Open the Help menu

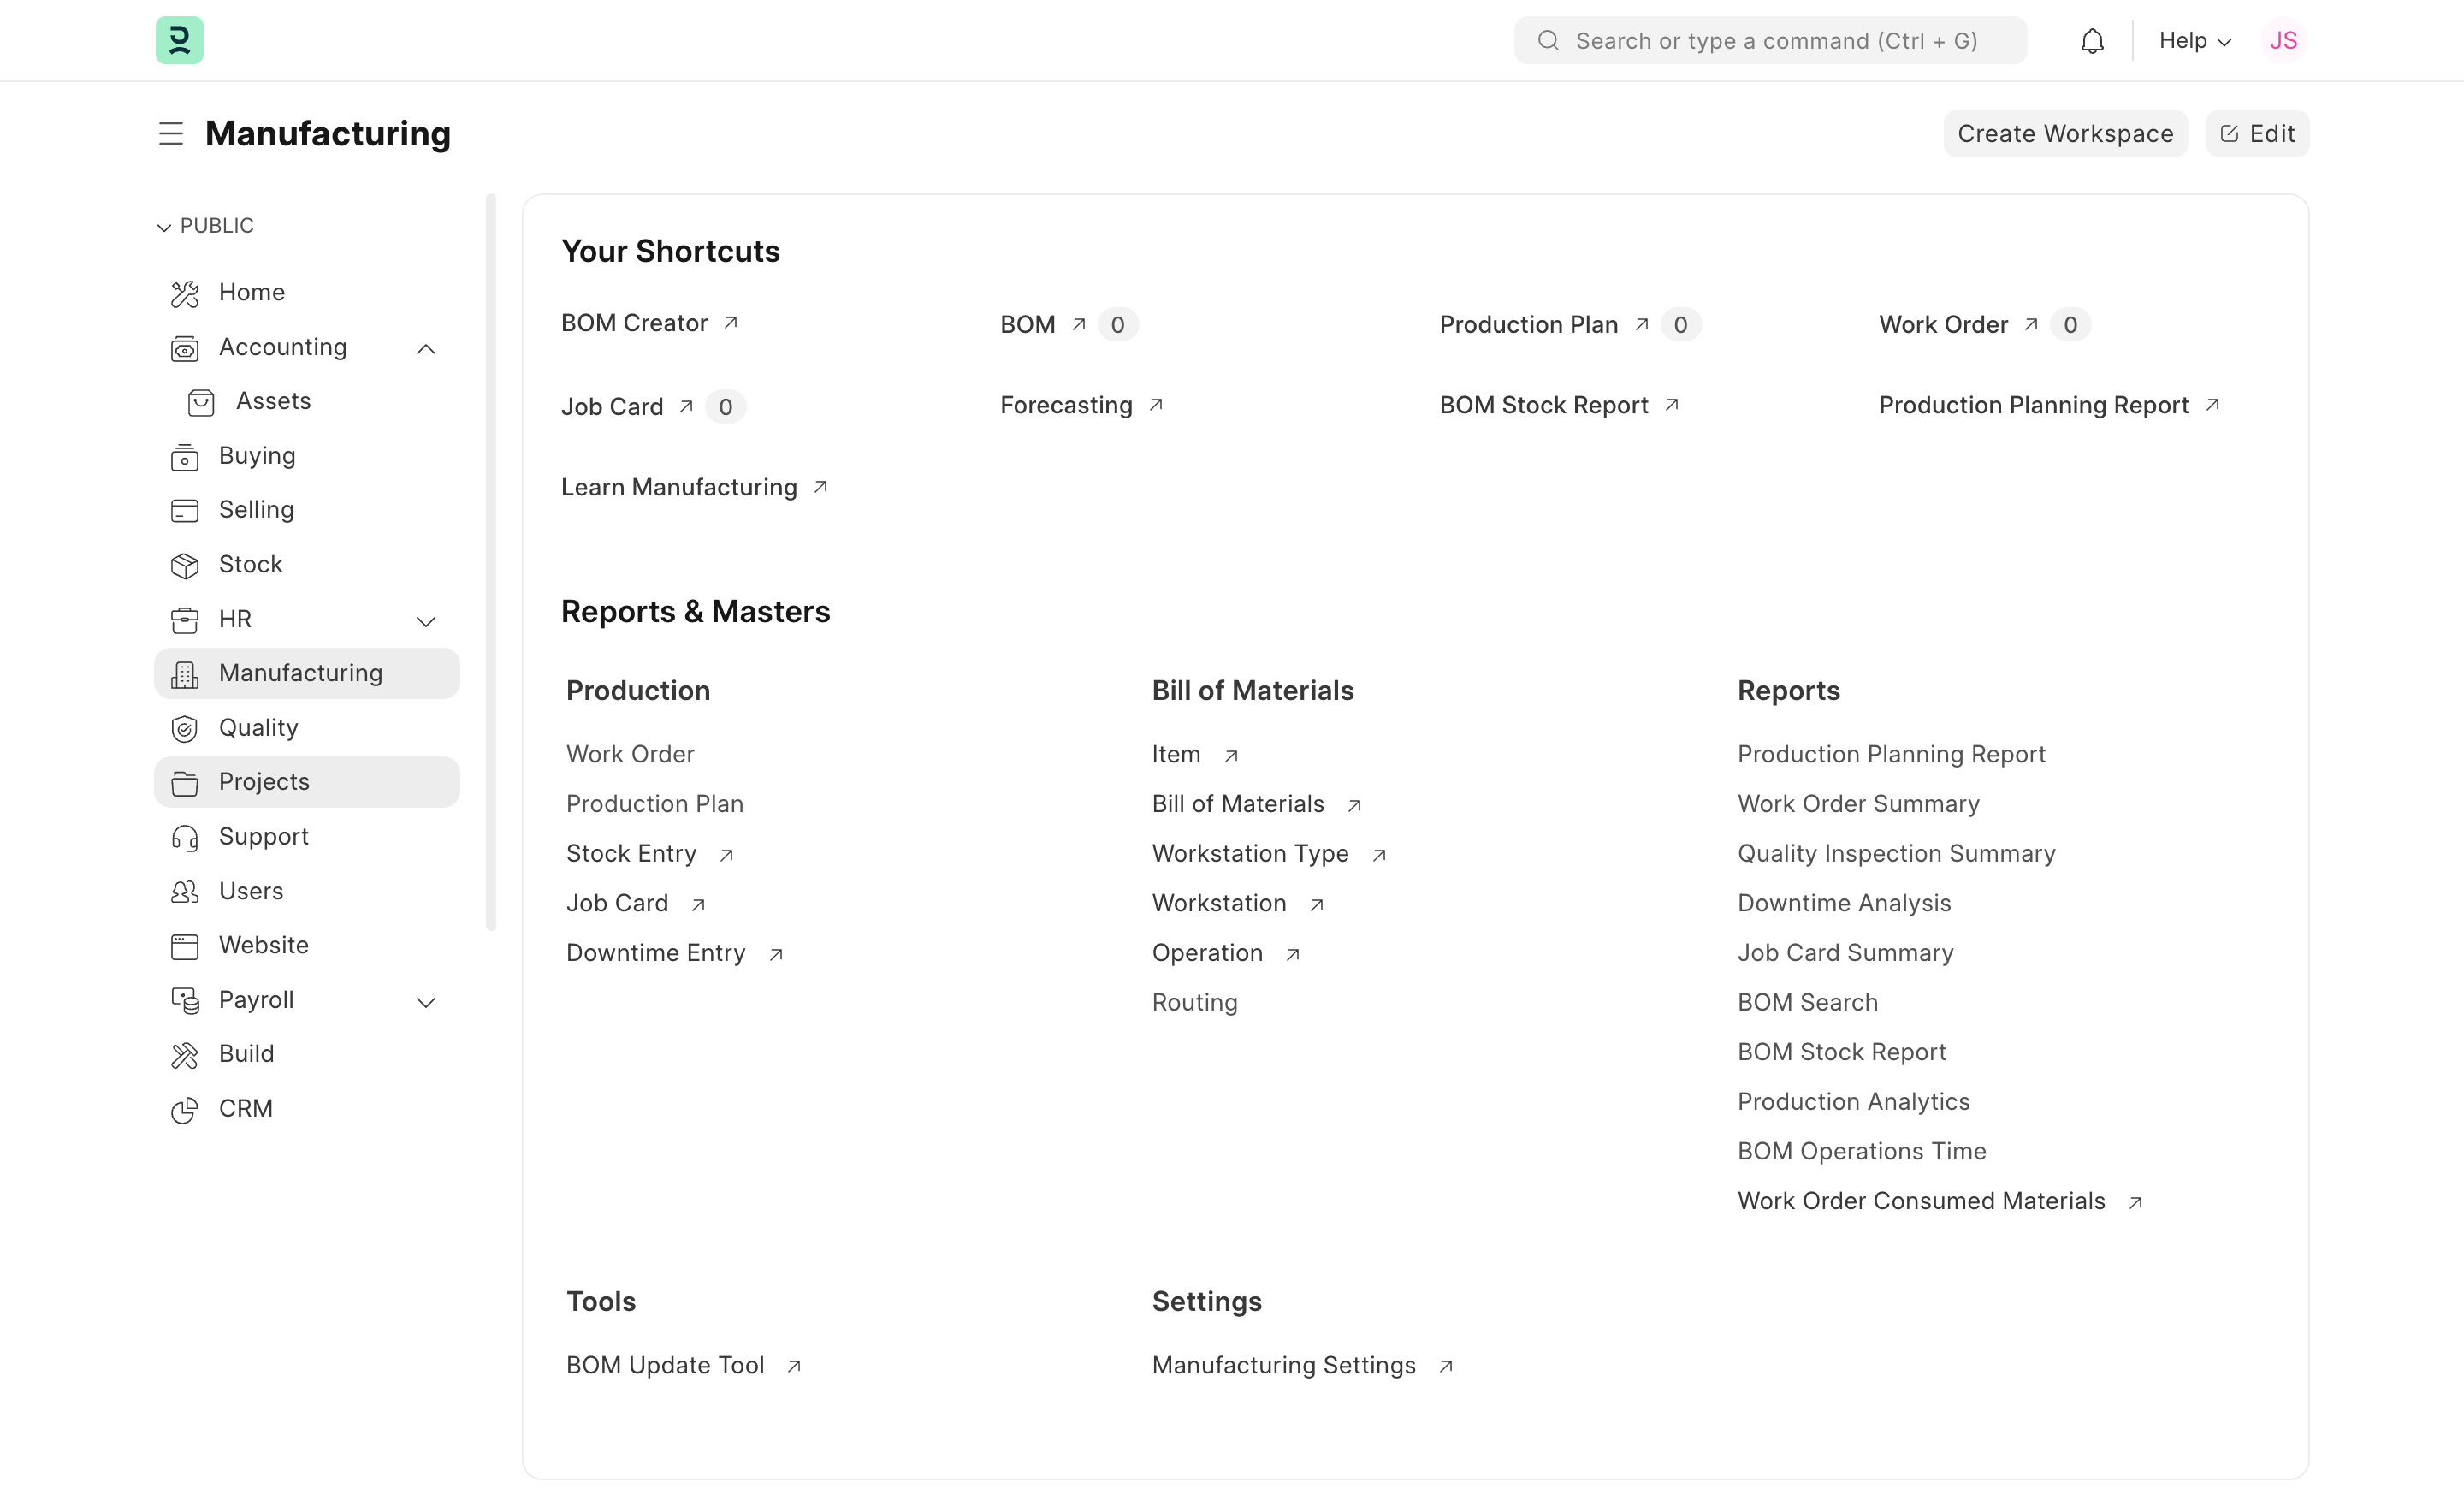pyautogui.click(x=2192, y=40)
